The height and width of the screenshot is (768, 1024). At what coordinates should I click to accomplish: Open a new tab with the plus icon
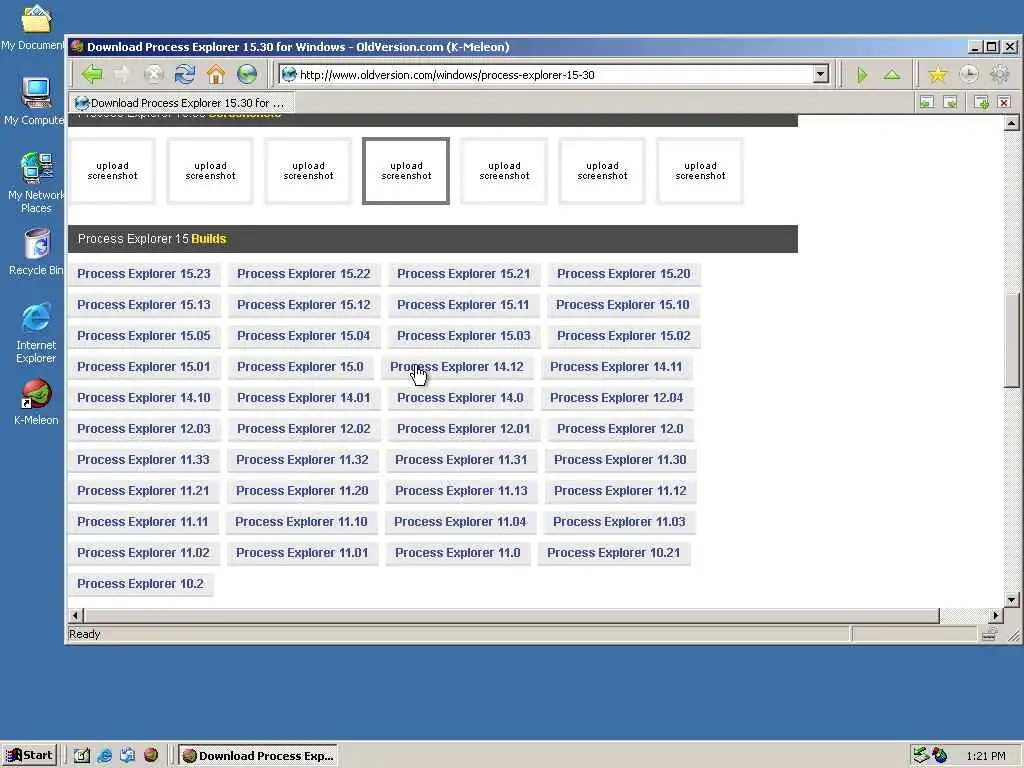point(981,103)
